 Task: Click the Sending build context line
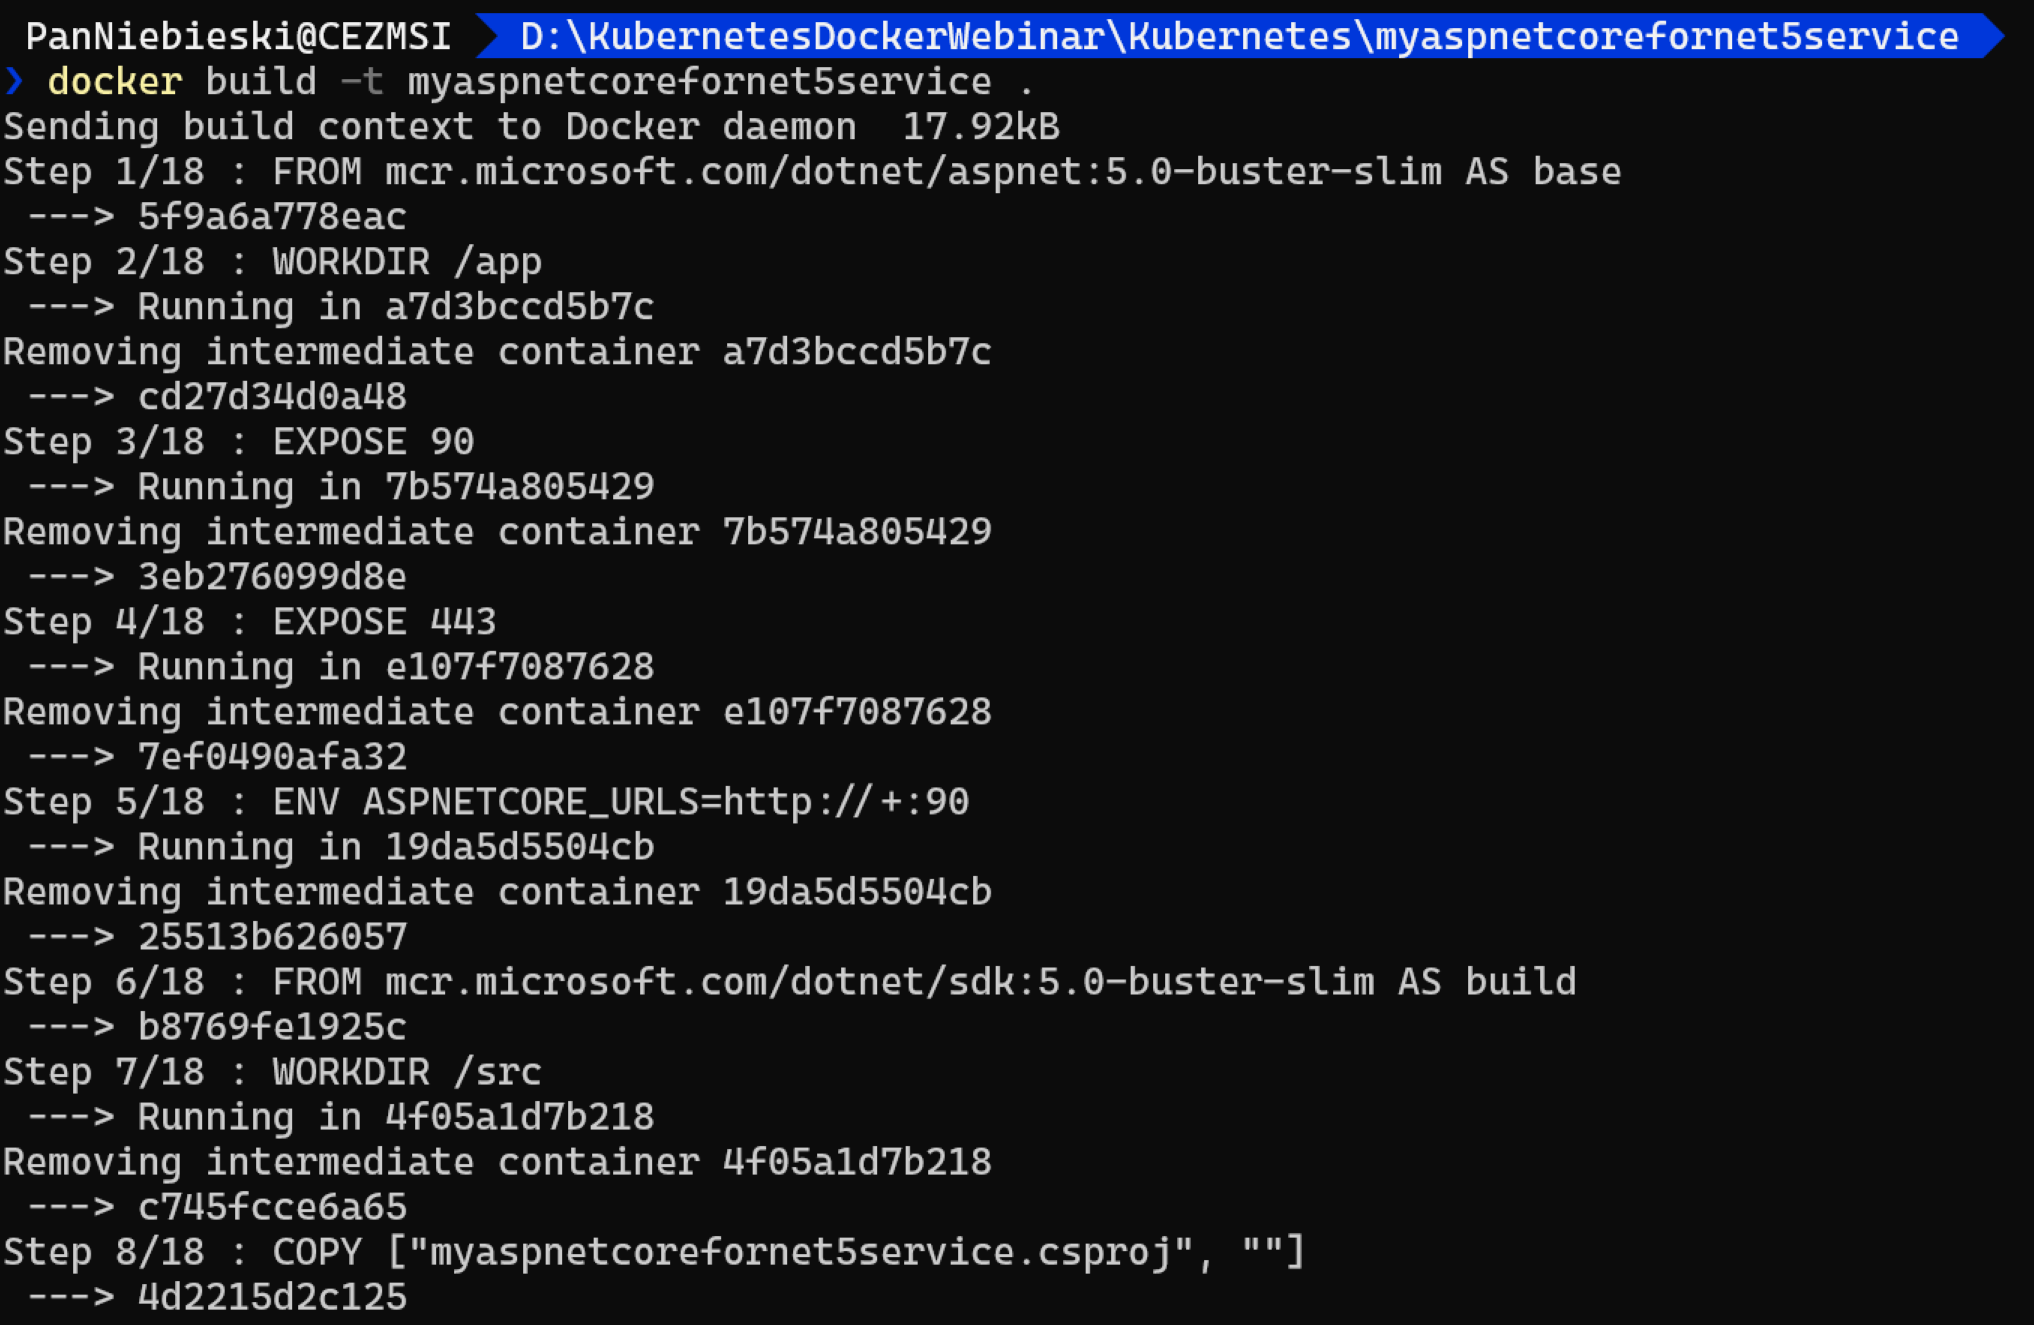pyautogui.click(x=531, y=127)
